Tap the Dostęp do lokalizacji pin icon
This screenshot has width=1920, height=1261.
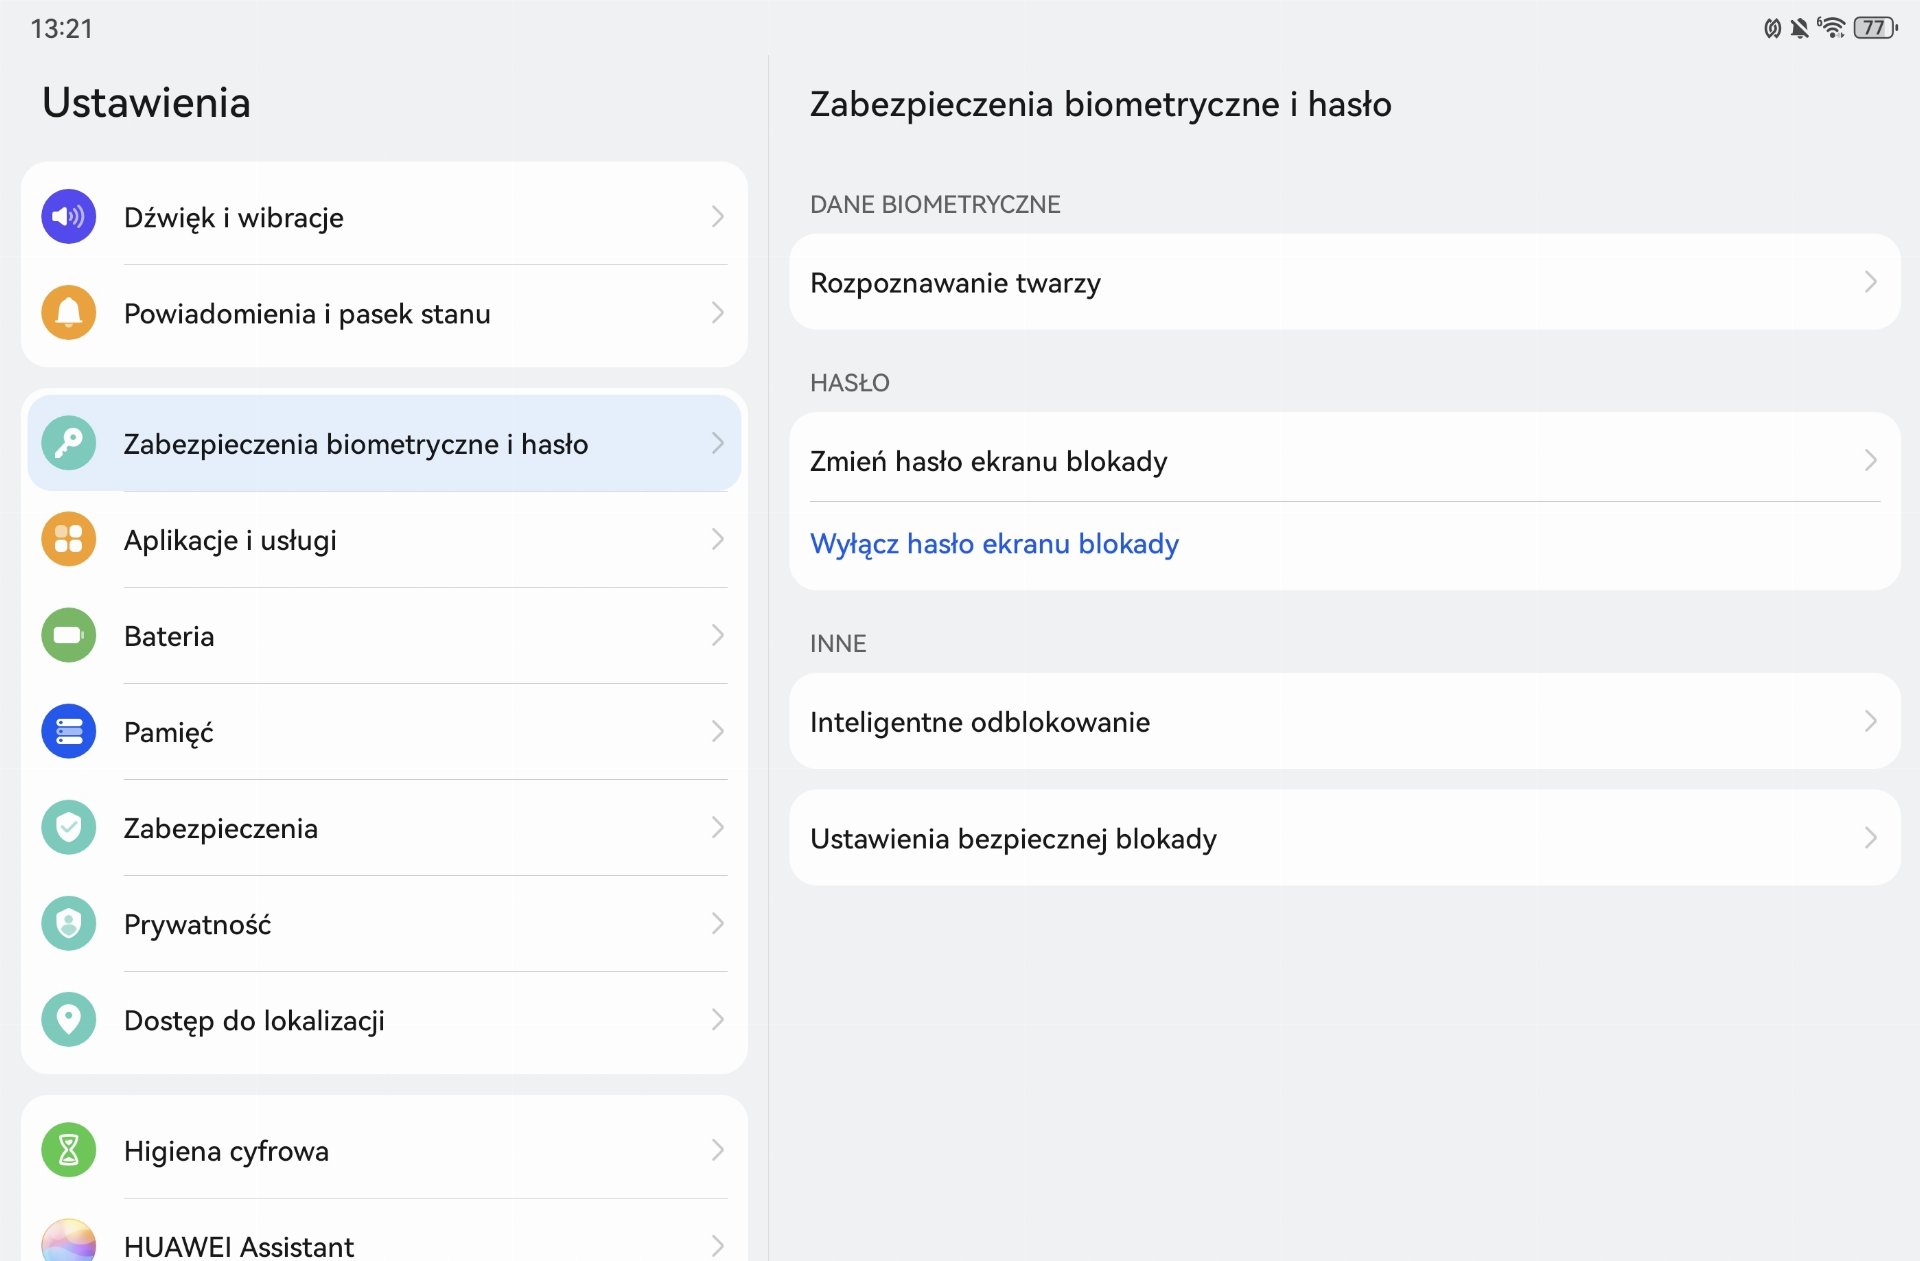coord(68,1019)
